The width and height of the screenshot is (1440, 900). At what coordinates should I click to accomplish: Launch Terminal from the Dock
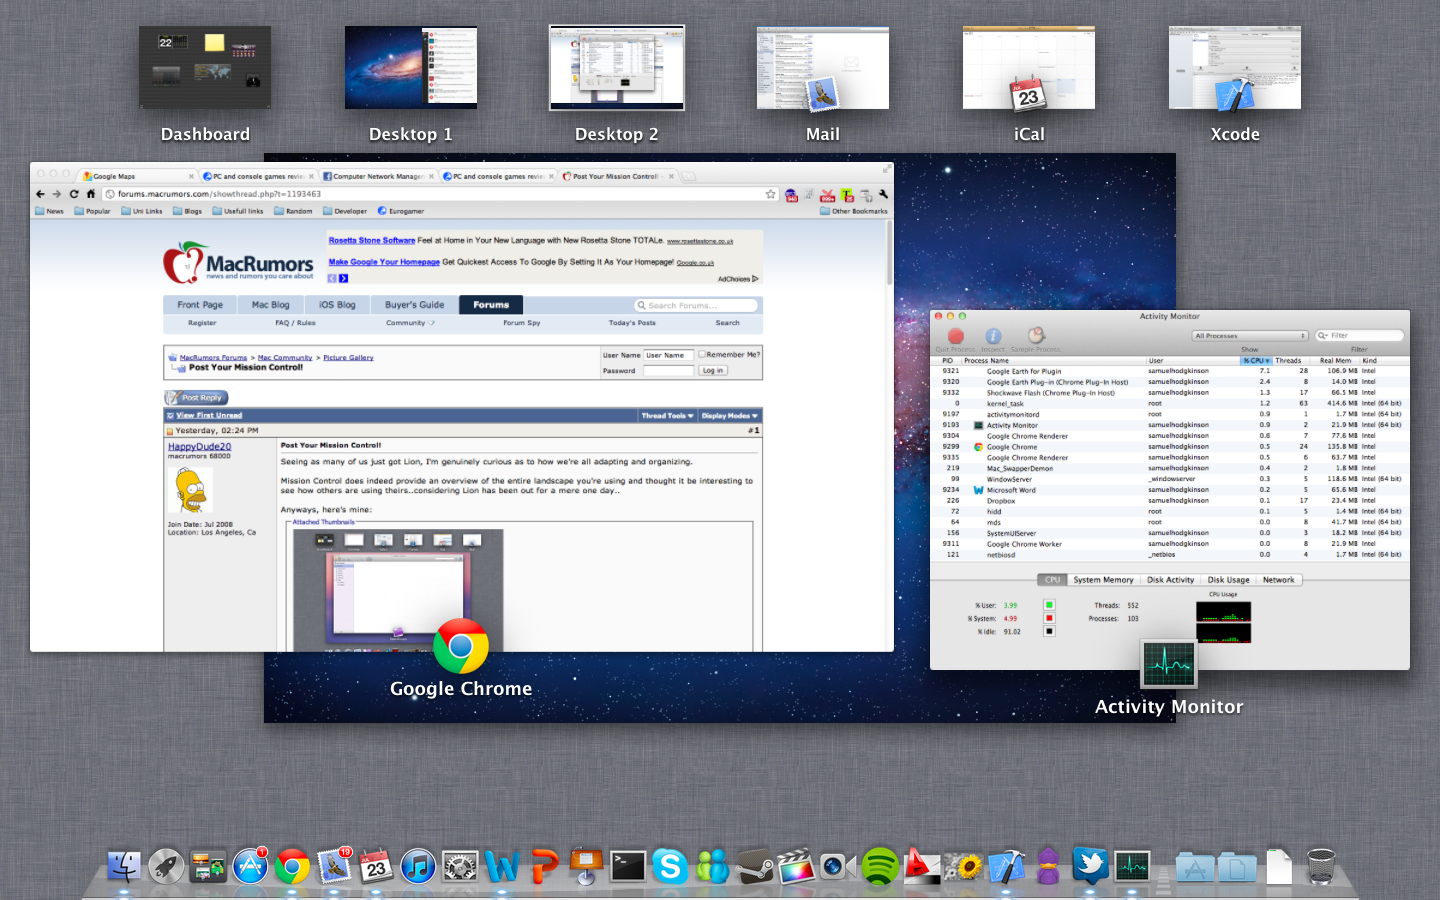pyautogui.click(x=628, y=866)
